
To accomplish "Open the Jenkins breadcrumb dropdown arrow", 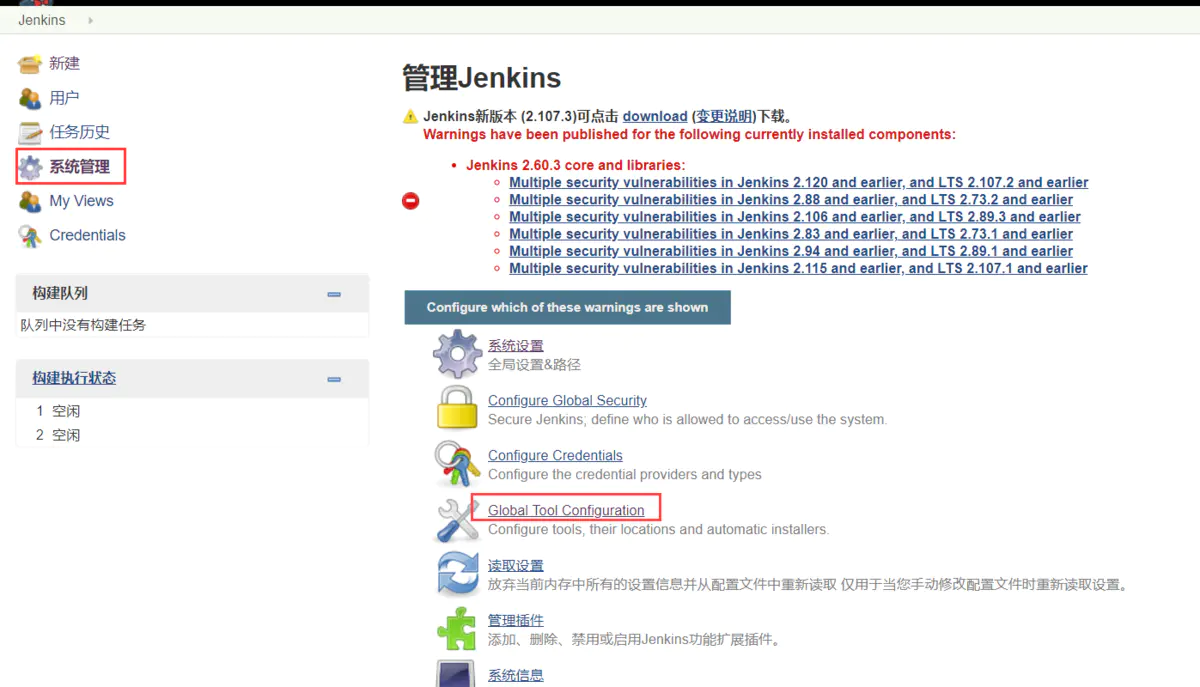I will pyautogui.click(x=91, y=20).
